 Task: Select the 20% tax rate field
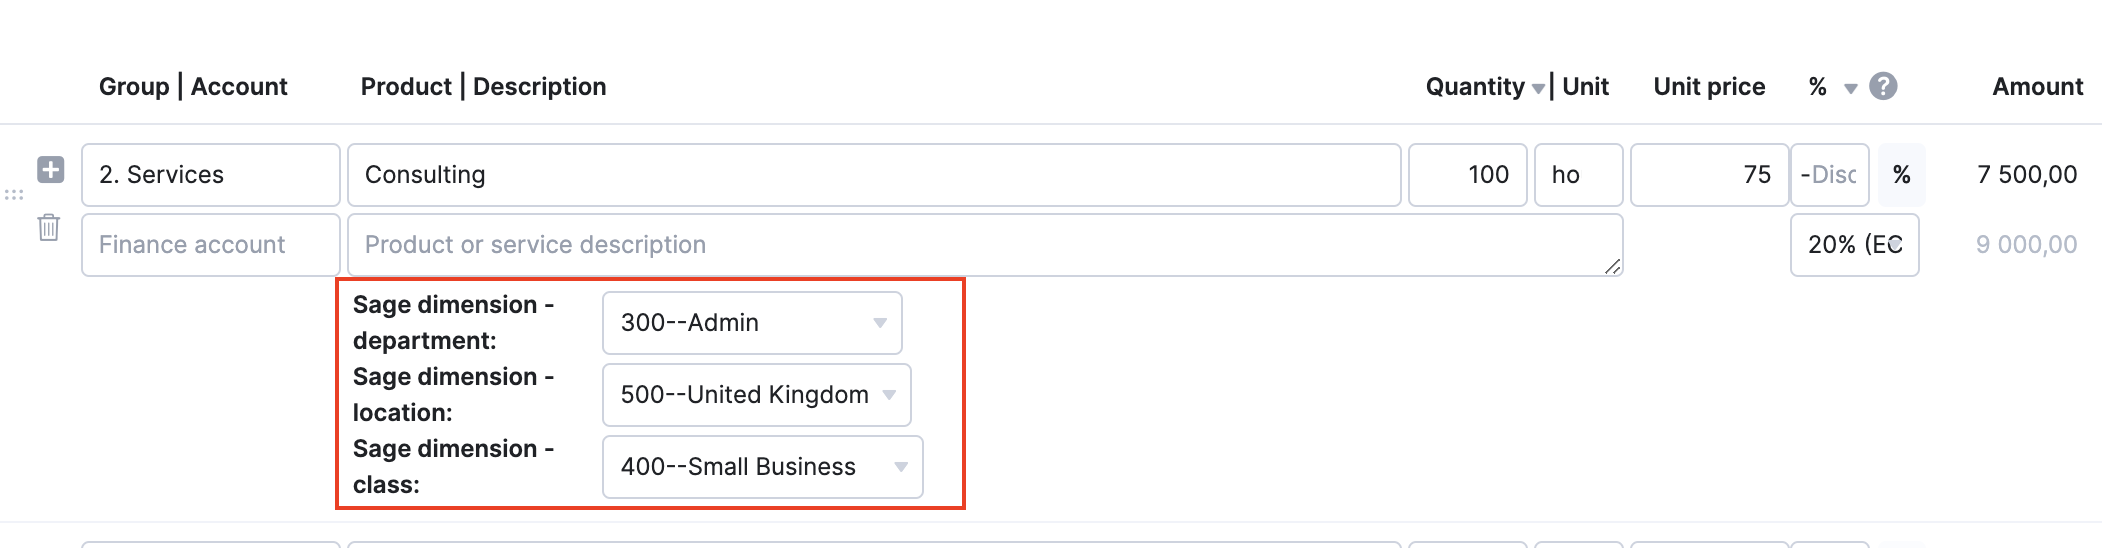point(1854,245)
